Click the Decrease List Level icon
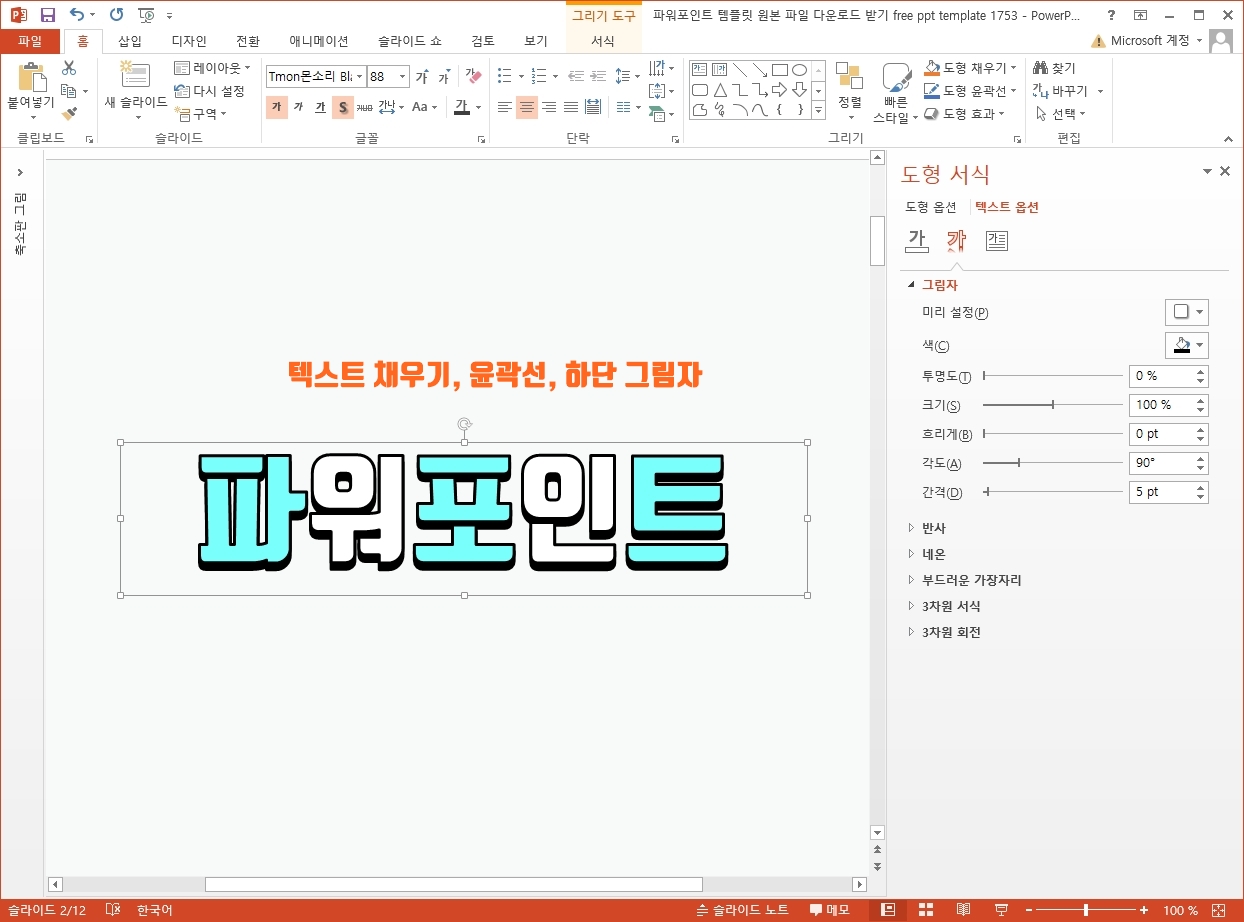 coord(575,76)
